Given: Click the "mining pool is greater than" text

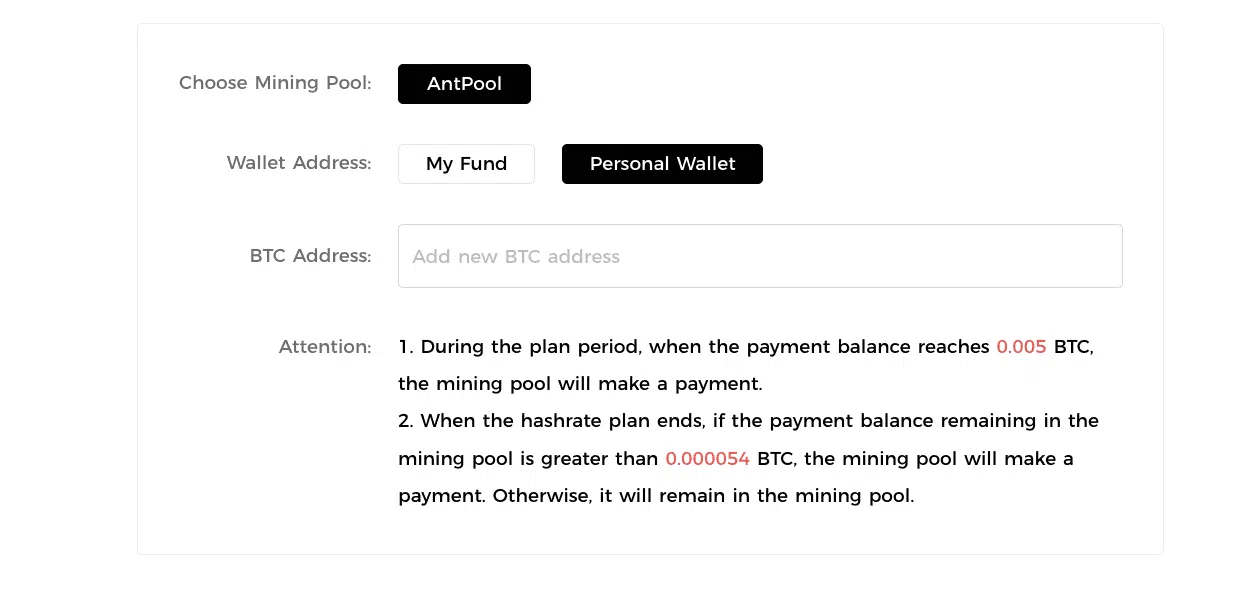Looking at the screenshot, I should pos(528,459).
